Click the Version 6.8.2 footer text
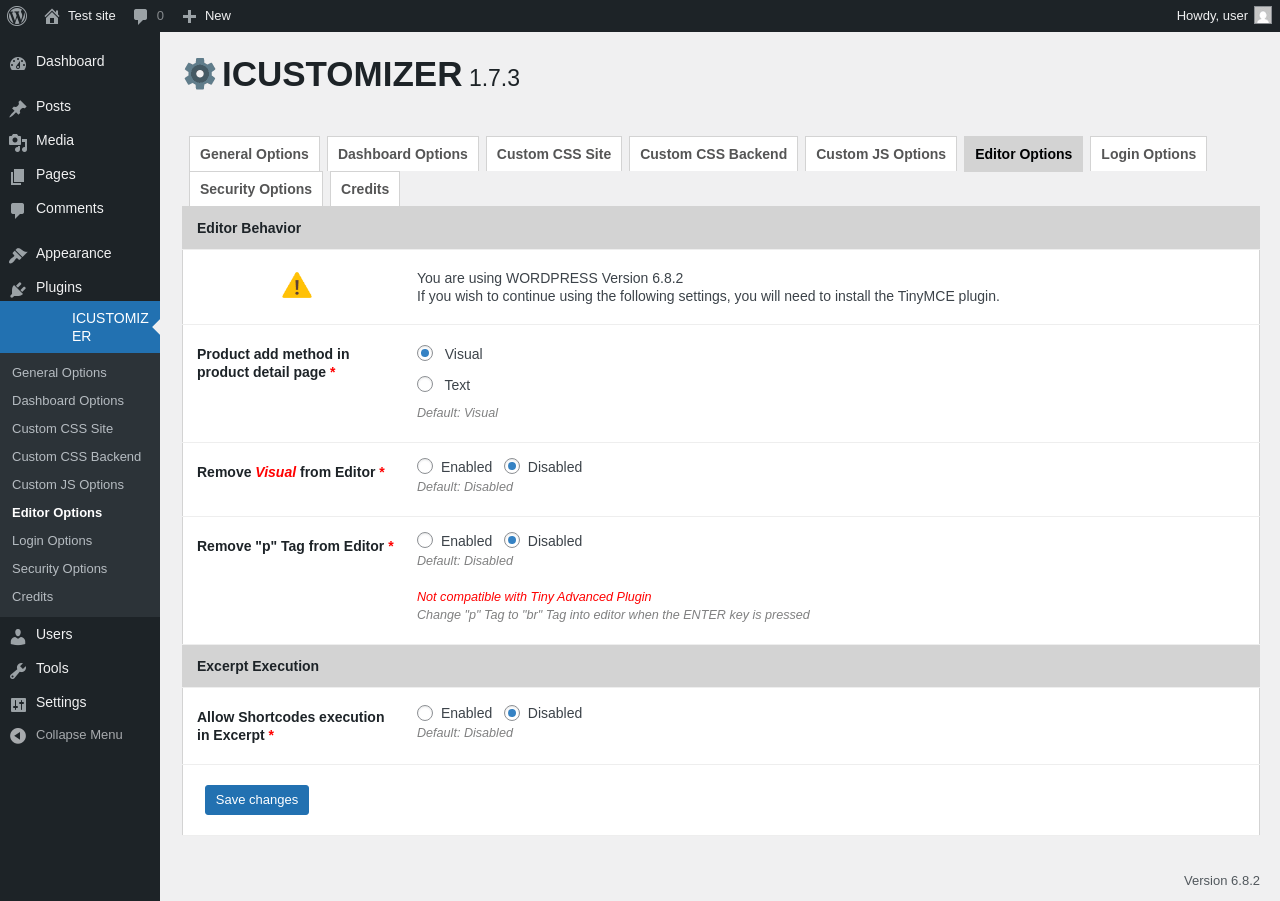This screenshot has height=901, width=1280. 1222,881
